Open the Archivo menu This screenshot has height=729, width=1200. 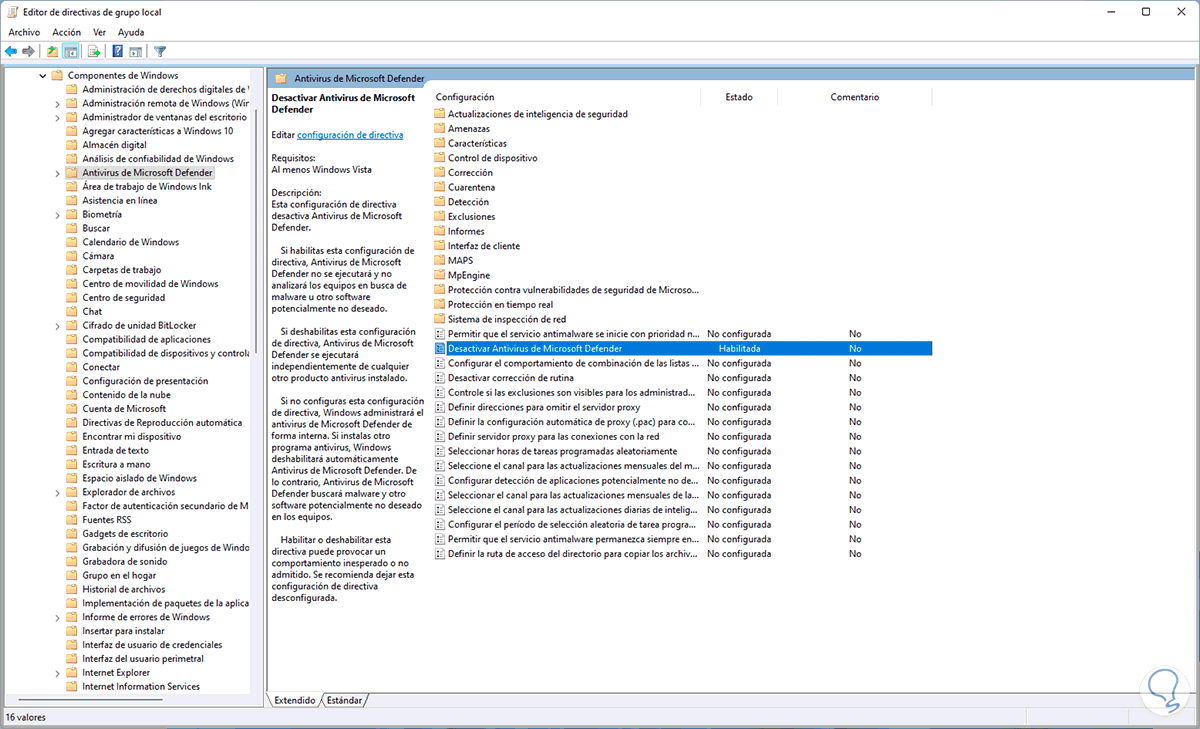(x=24, y=32)
